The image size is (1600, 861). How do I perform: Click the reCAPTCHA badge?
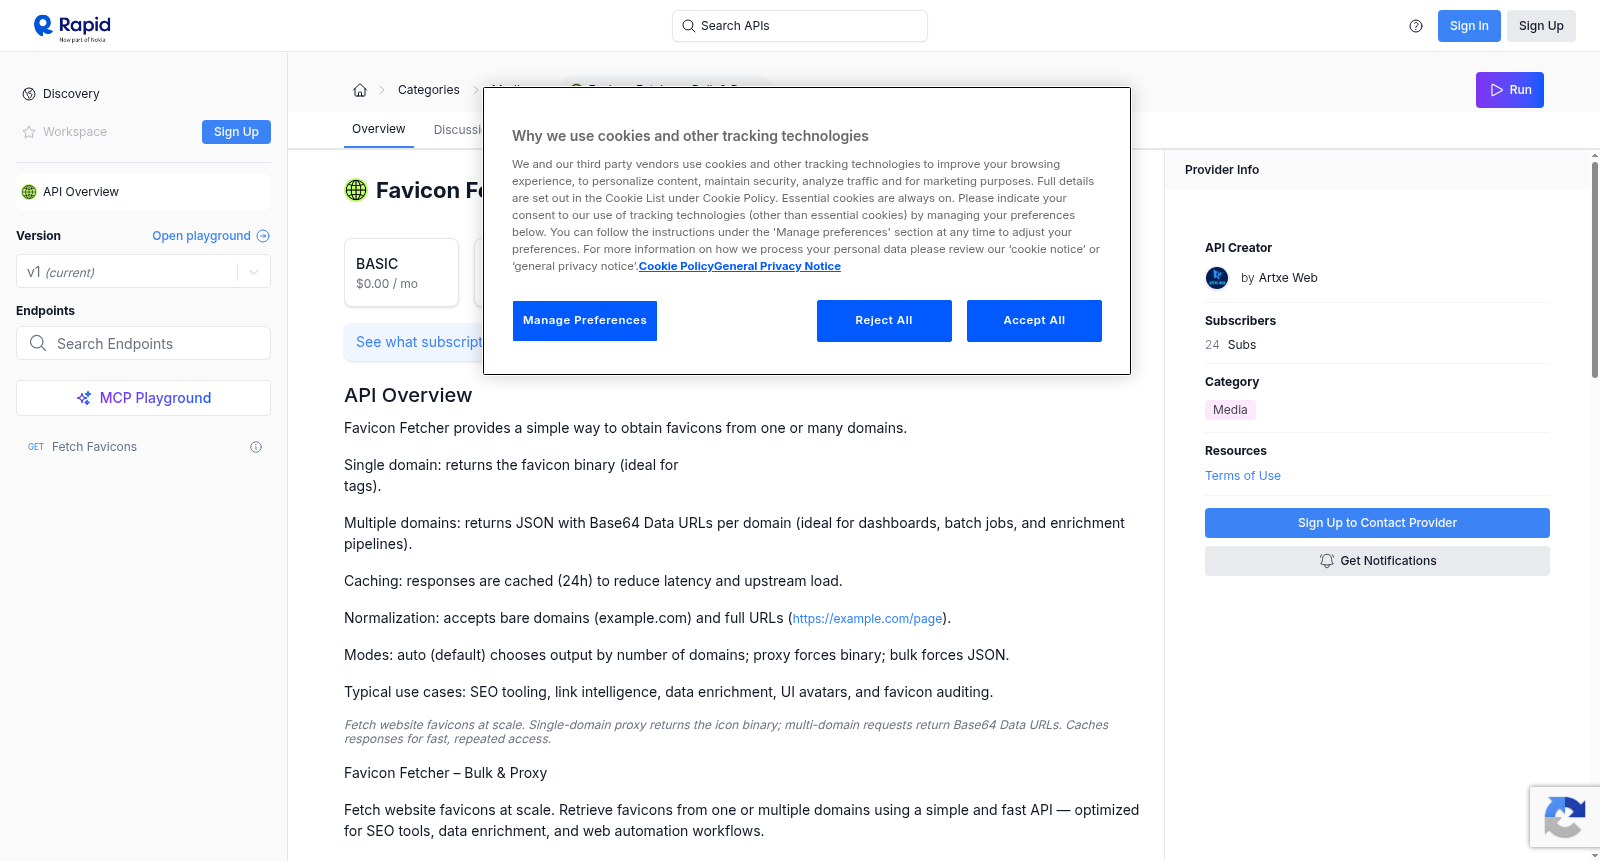1564,817
